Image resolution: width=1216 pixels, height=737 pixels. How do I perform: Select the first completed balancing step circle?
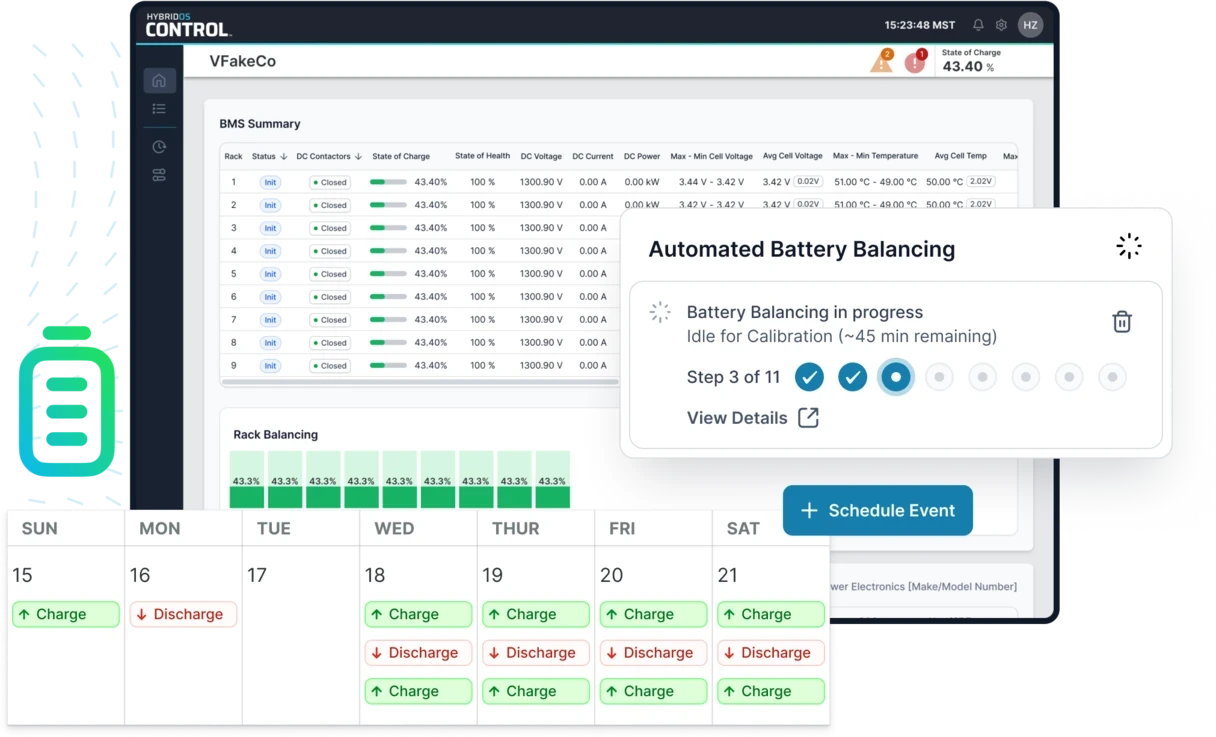point(809,377)
